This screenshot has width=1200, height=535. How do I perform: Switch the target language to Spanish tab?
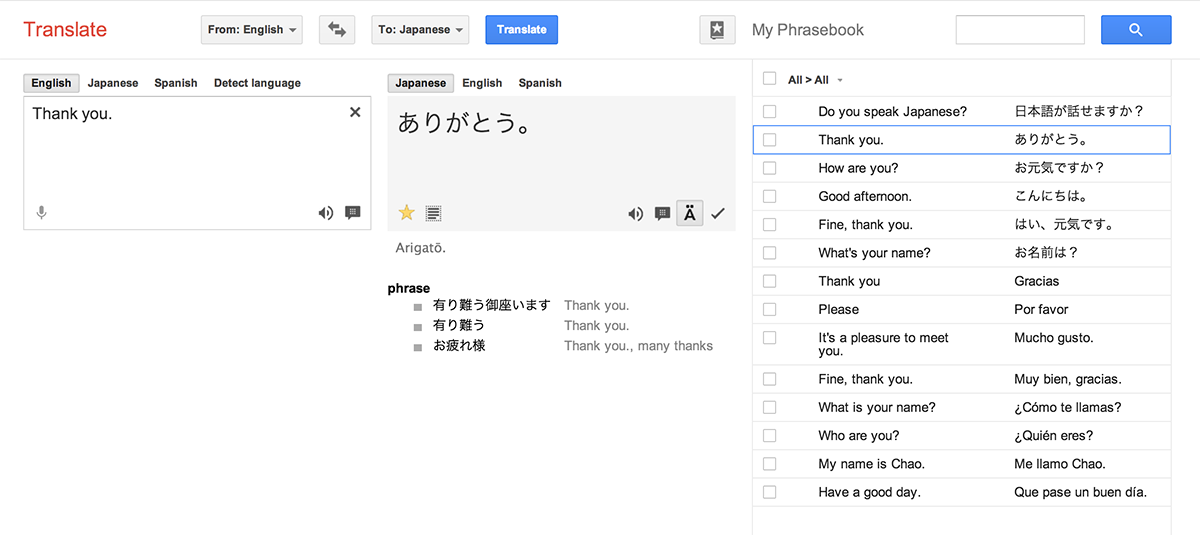[x=540, y=83]
